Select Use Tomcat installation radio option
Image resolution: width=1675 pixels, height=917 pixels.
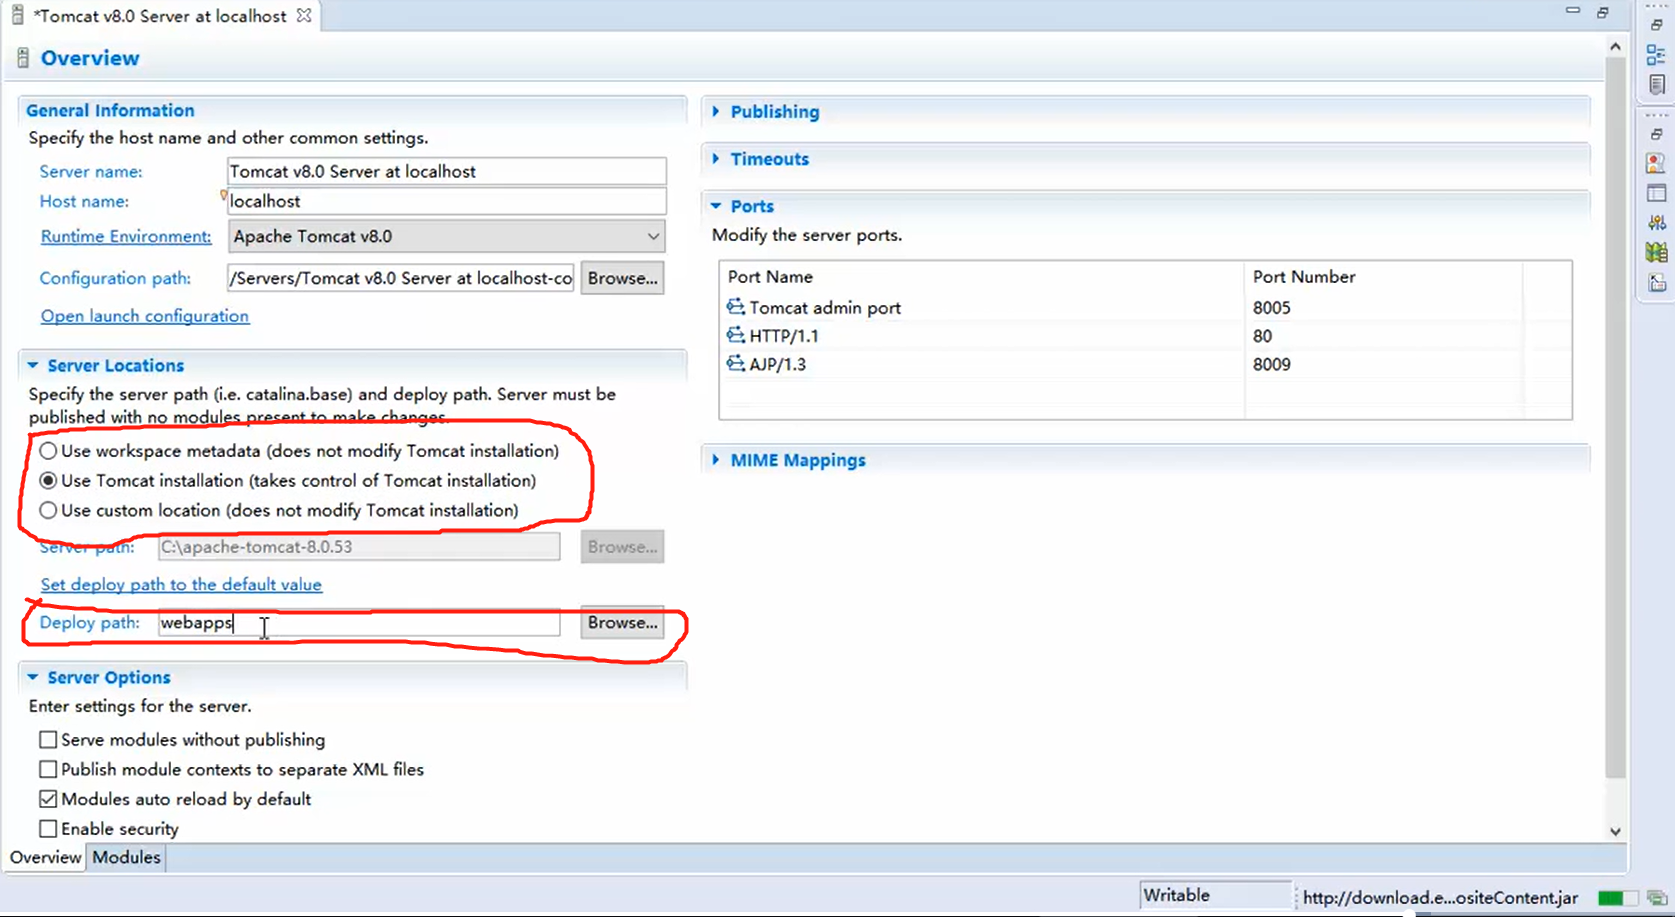(x=48, y=480)
